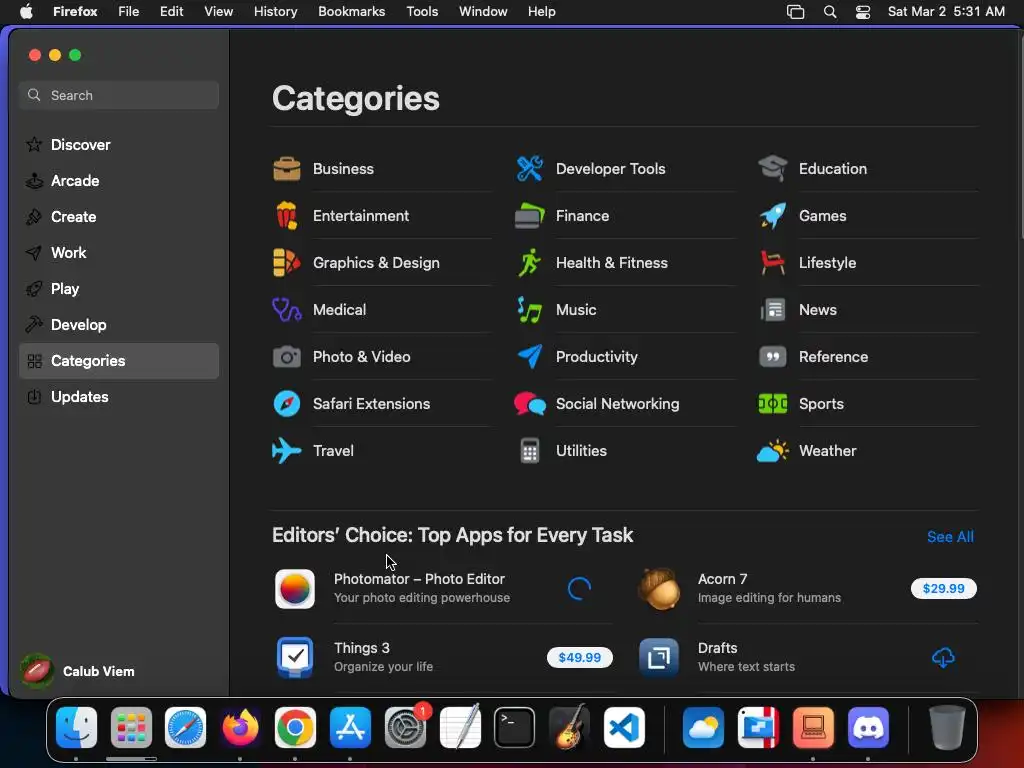This screenshot has width=1024, height=768.
Task: Open Visual Studio Code from Dock
Action: tap(624, 727)
